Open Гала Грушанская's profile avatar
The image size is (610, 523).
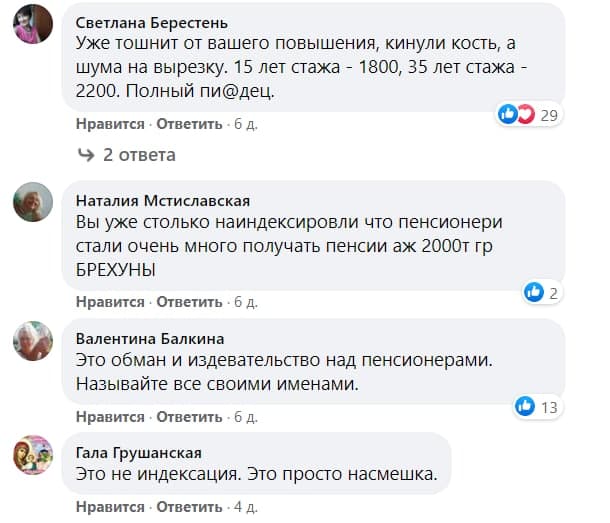pos(33,454)
